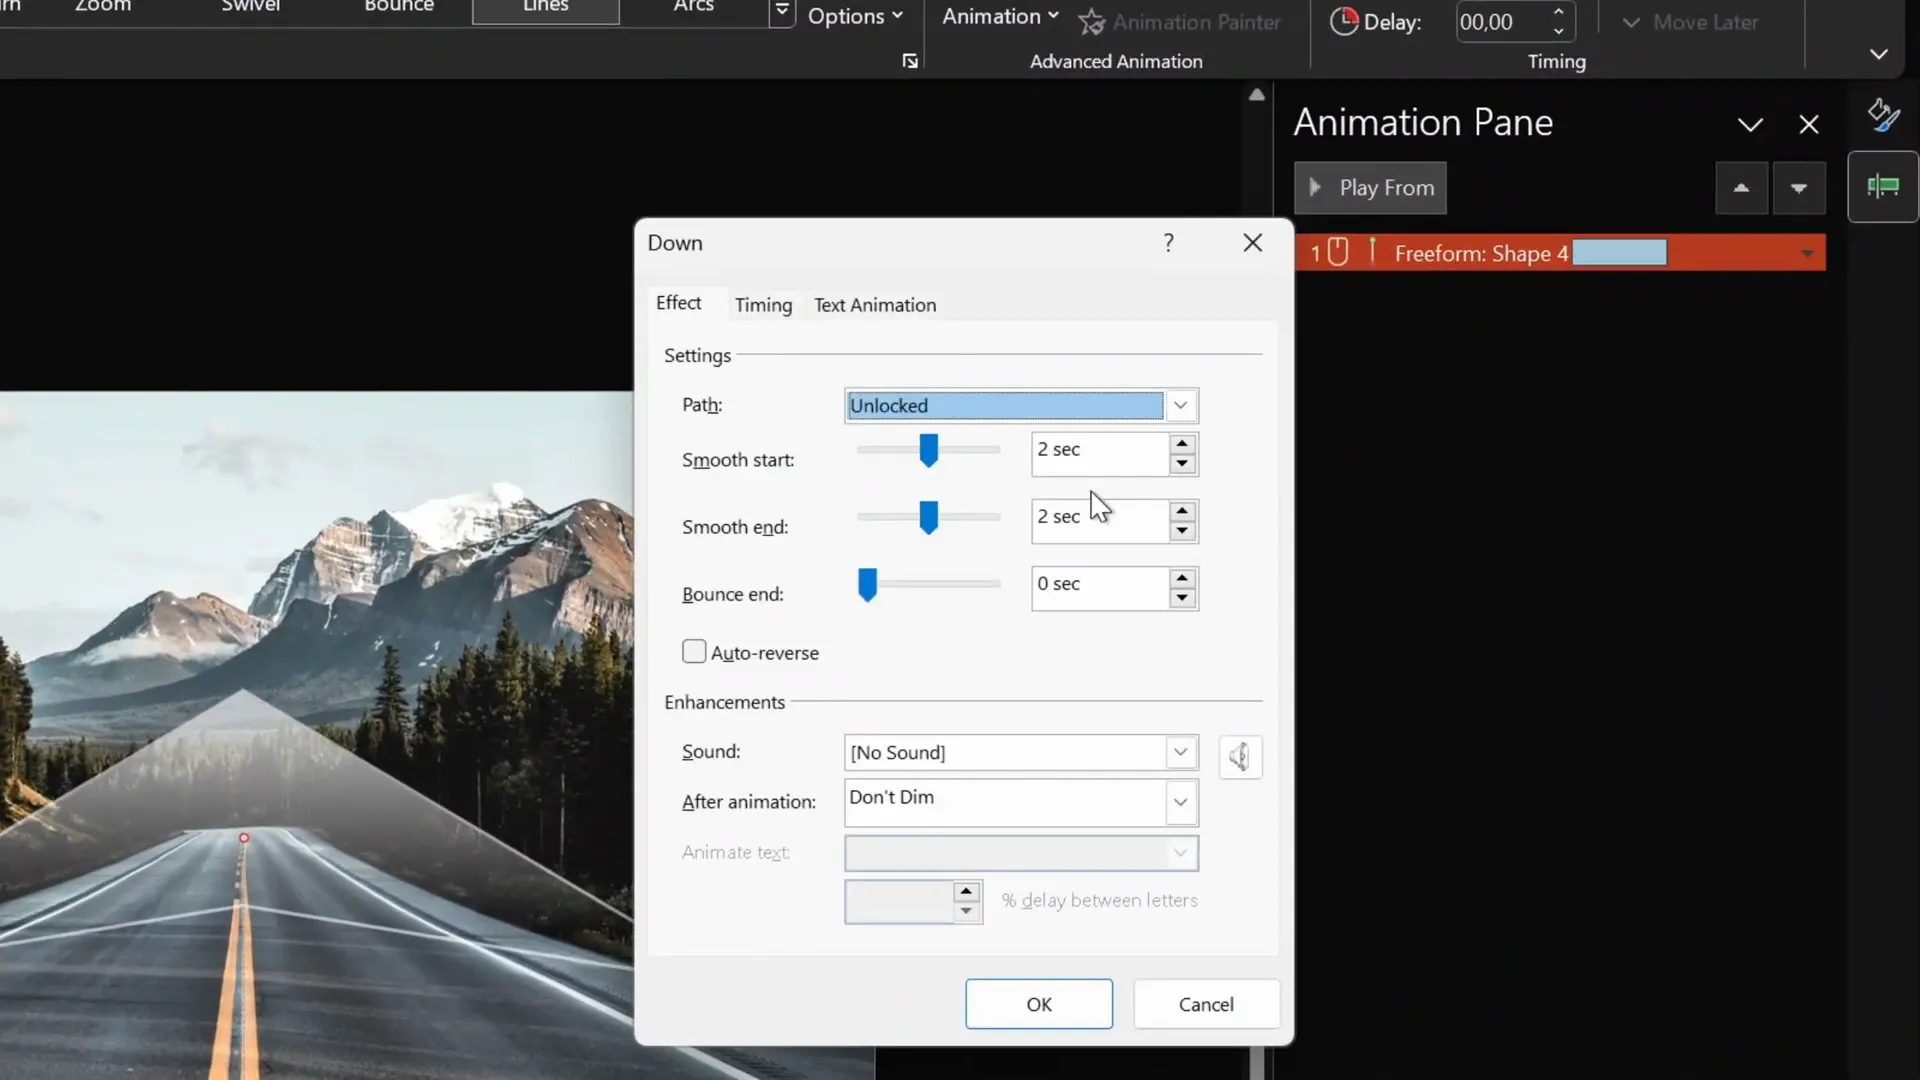Click the blue timeline bar of Shape 4
This screenshot has width=1920, height=1080.
click(x=1619, y=253)
